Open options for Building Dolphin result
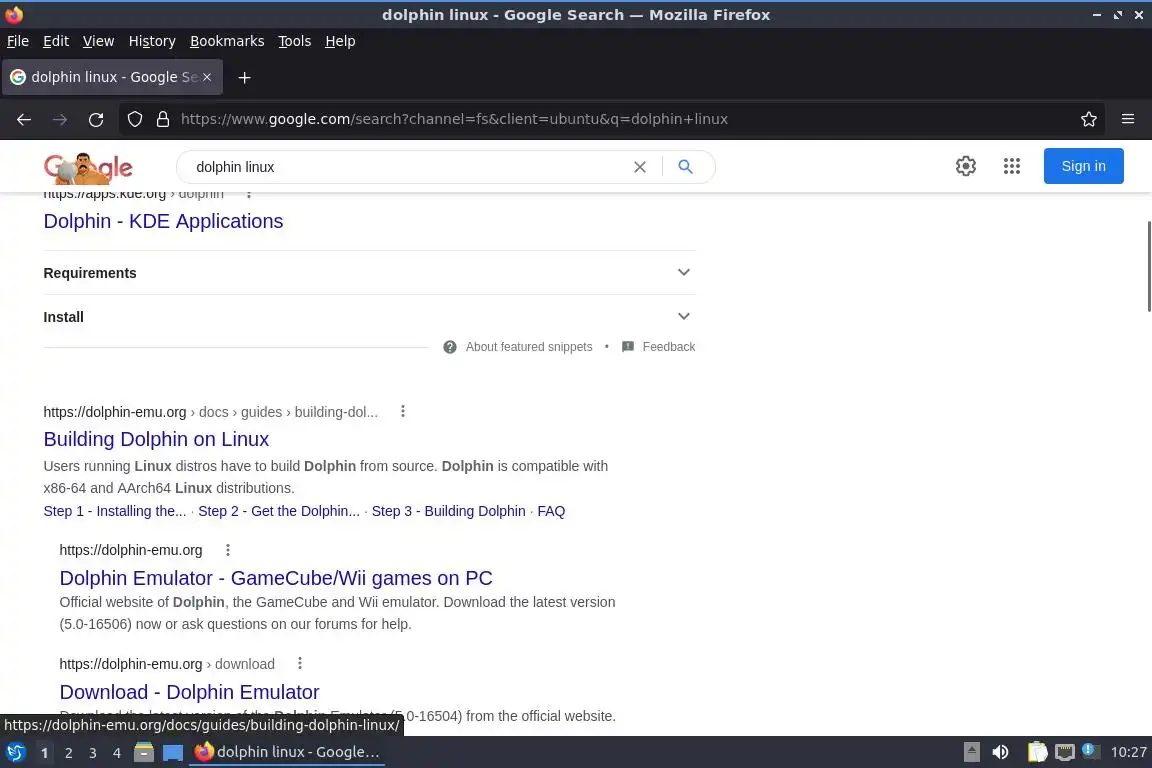This screenshot has width=1152, height=768. coord(403,412)
